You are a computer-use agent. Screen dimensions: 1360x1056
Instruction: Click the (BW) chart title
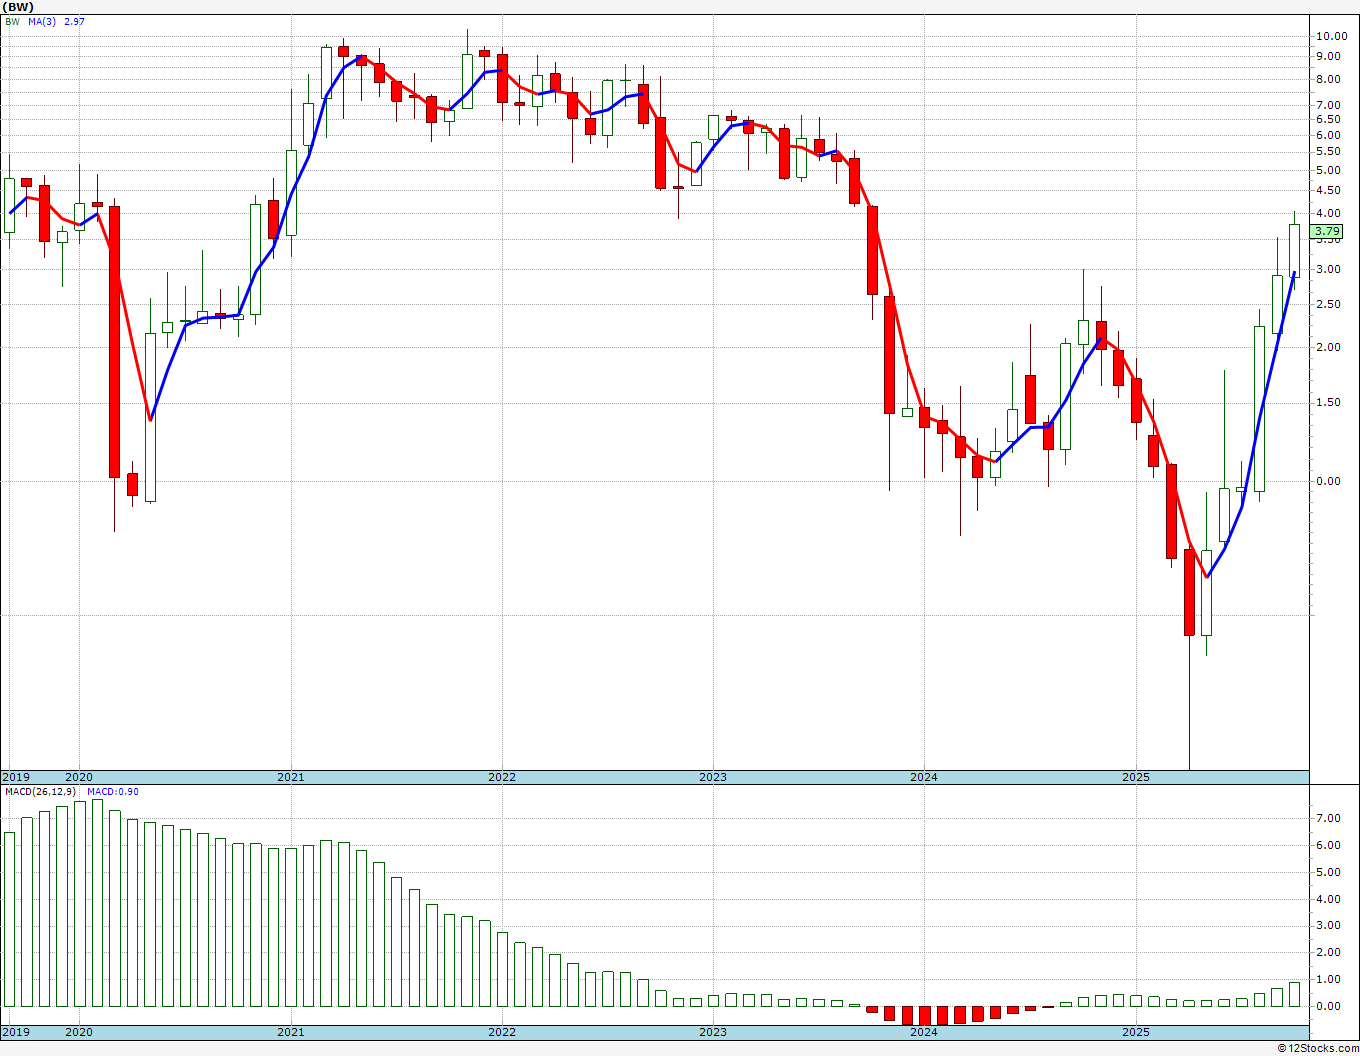[18, 6]
